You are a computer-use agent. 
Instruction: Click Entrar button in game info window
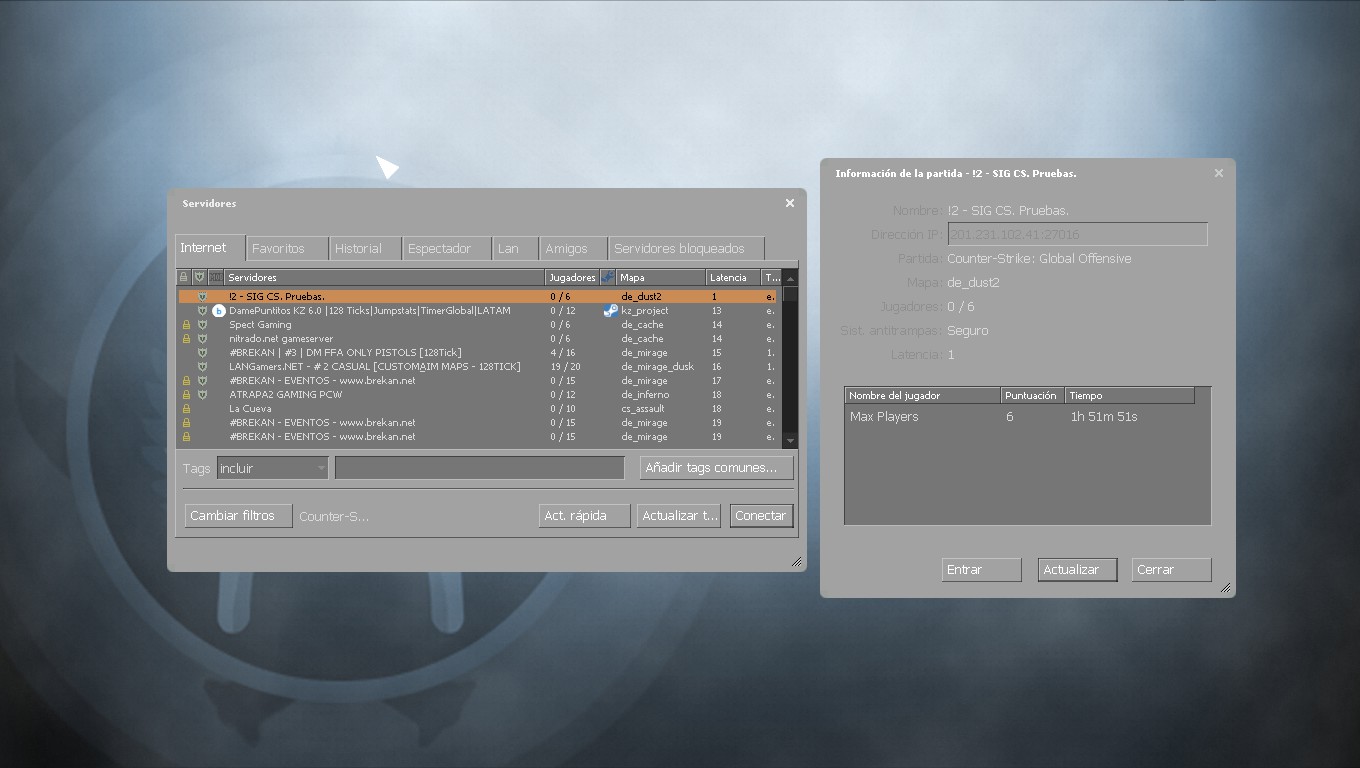point(981,570)
